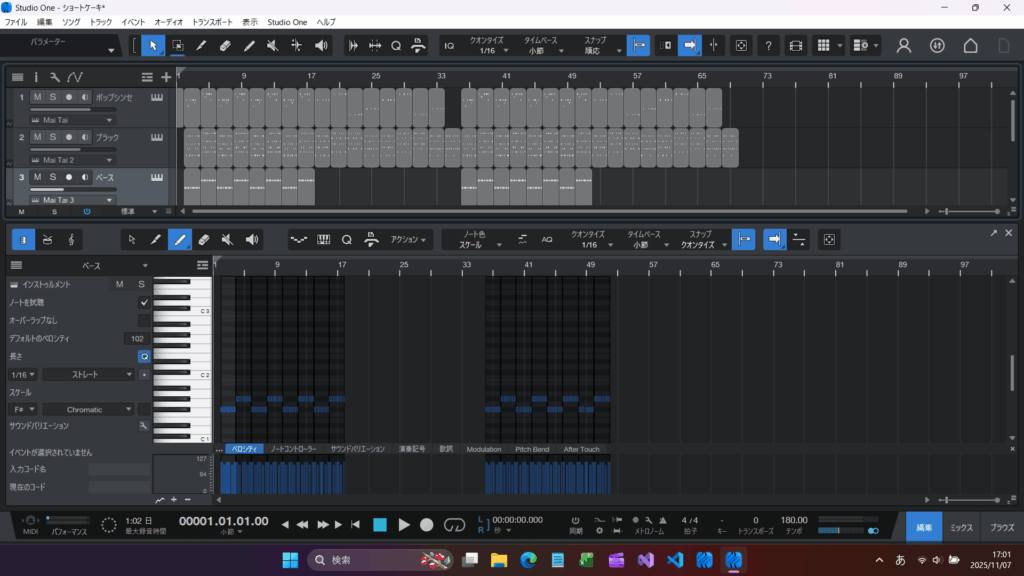Open the ミックス view button
The height and width of the screenshot is (576, 1024).
[x=961, y=527]
